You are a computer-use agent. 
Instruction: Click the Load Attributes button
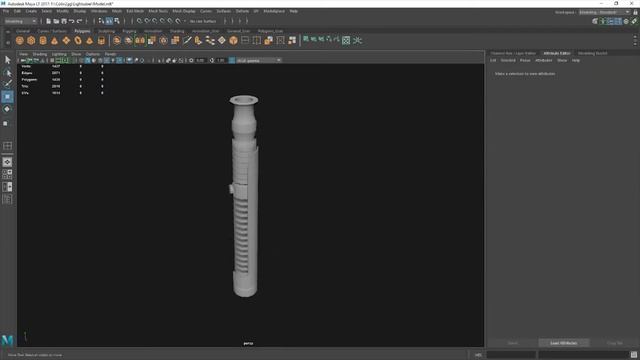point(564,343)
